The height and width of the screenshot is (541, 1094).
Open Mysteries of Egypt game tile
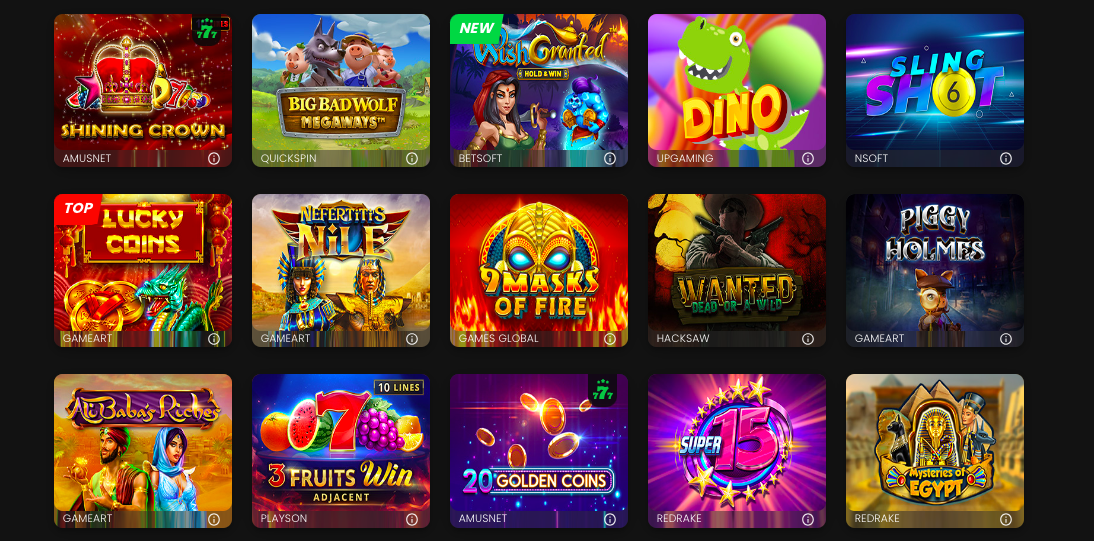[935, 443]
